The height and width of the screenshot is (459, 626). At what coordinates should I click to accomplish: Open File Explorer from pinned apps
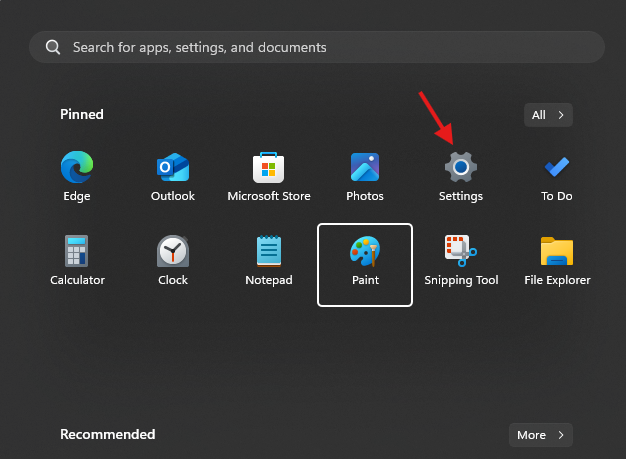(557, 251)
